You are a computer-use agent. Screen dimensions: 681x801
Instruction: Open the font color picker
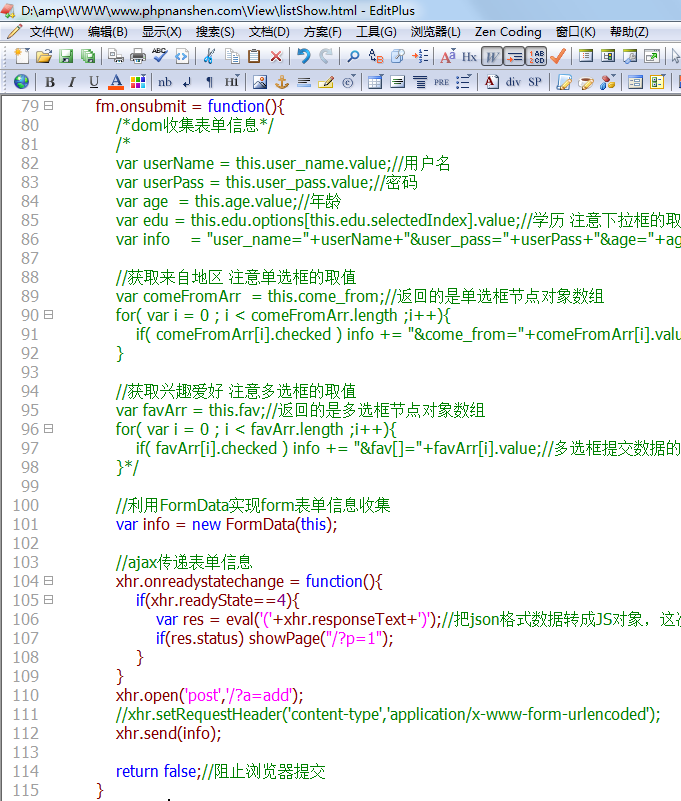tap(116, 82)
